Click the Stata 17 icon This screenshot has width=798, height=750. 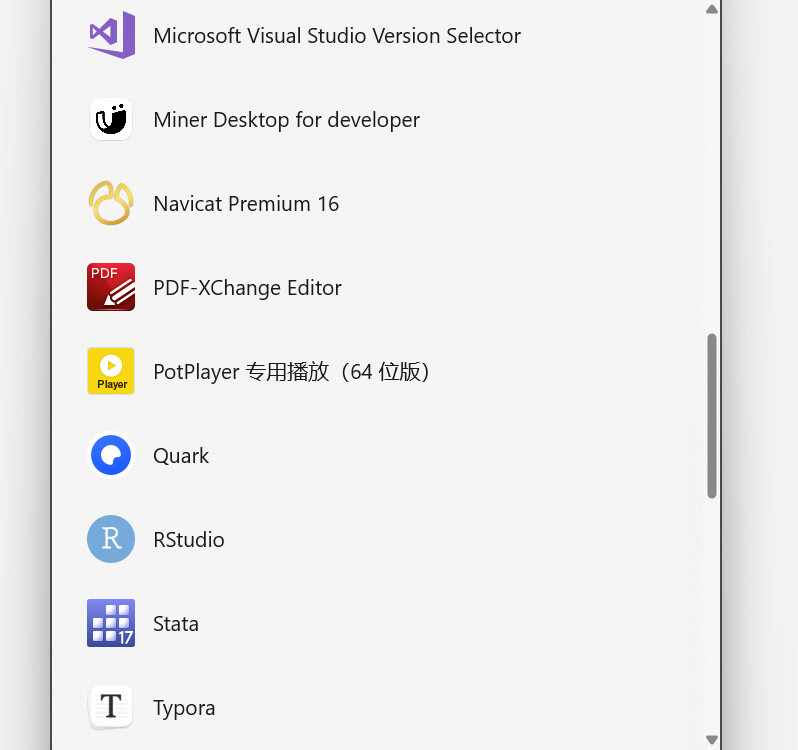[x=111, y=623]
